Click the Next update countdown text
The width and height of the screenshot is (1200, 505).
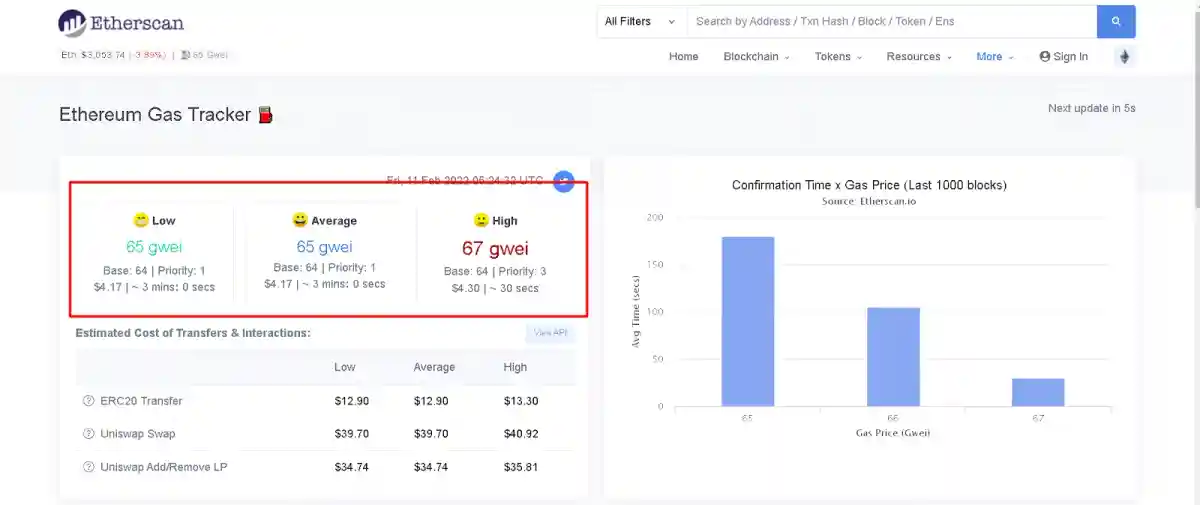pos(1092,108)
